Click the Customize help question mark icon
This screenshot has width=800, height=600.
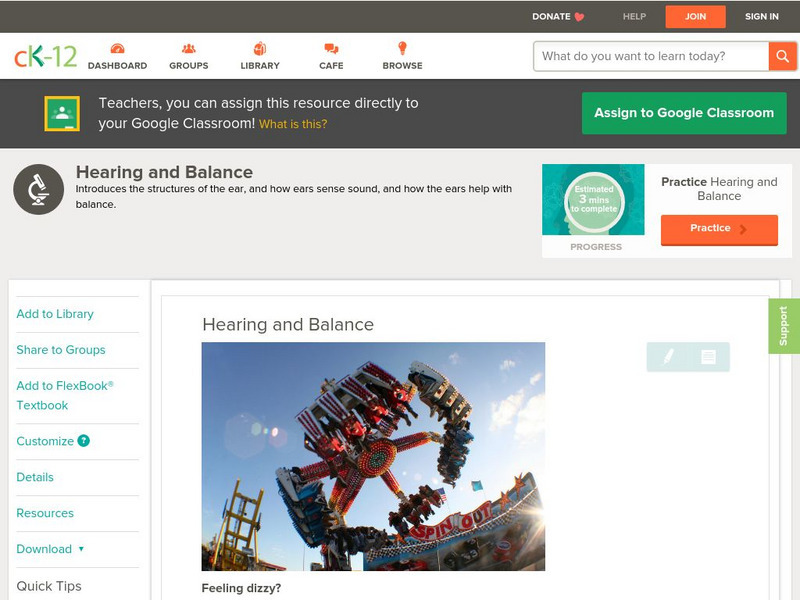(x=84, y=441)
